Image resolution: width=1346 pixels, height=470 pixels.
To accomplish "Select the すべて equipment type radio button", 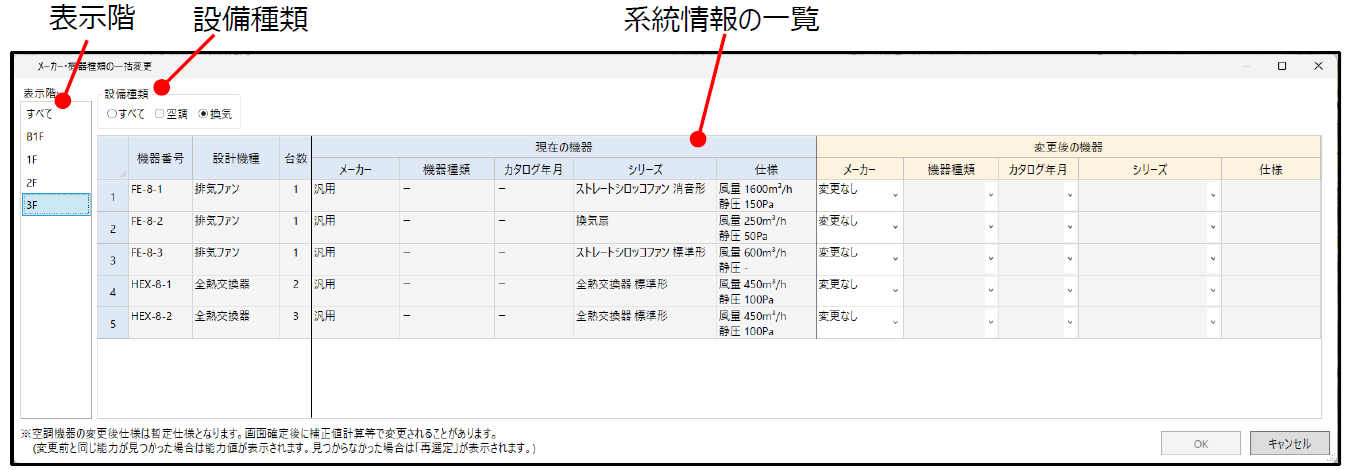I will pyautogui.click(x=111, y=114).
